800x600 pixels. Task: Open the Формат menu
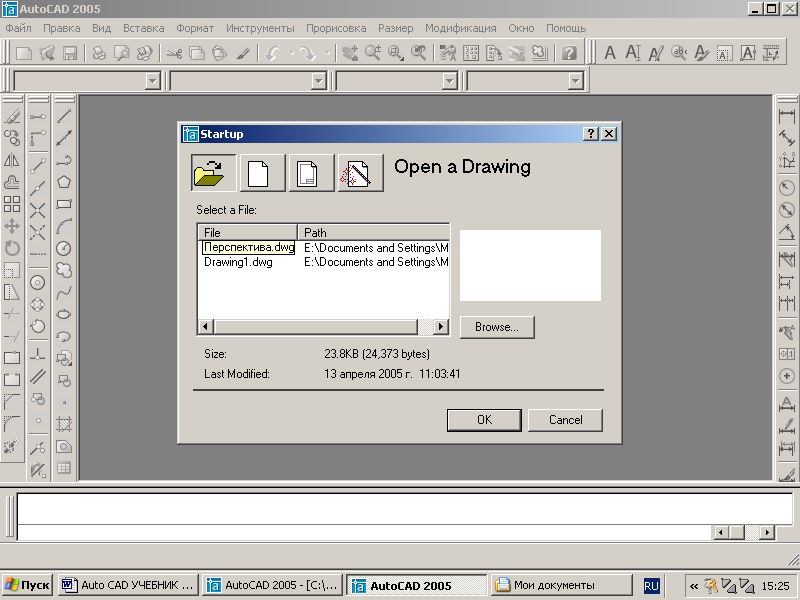195,28
